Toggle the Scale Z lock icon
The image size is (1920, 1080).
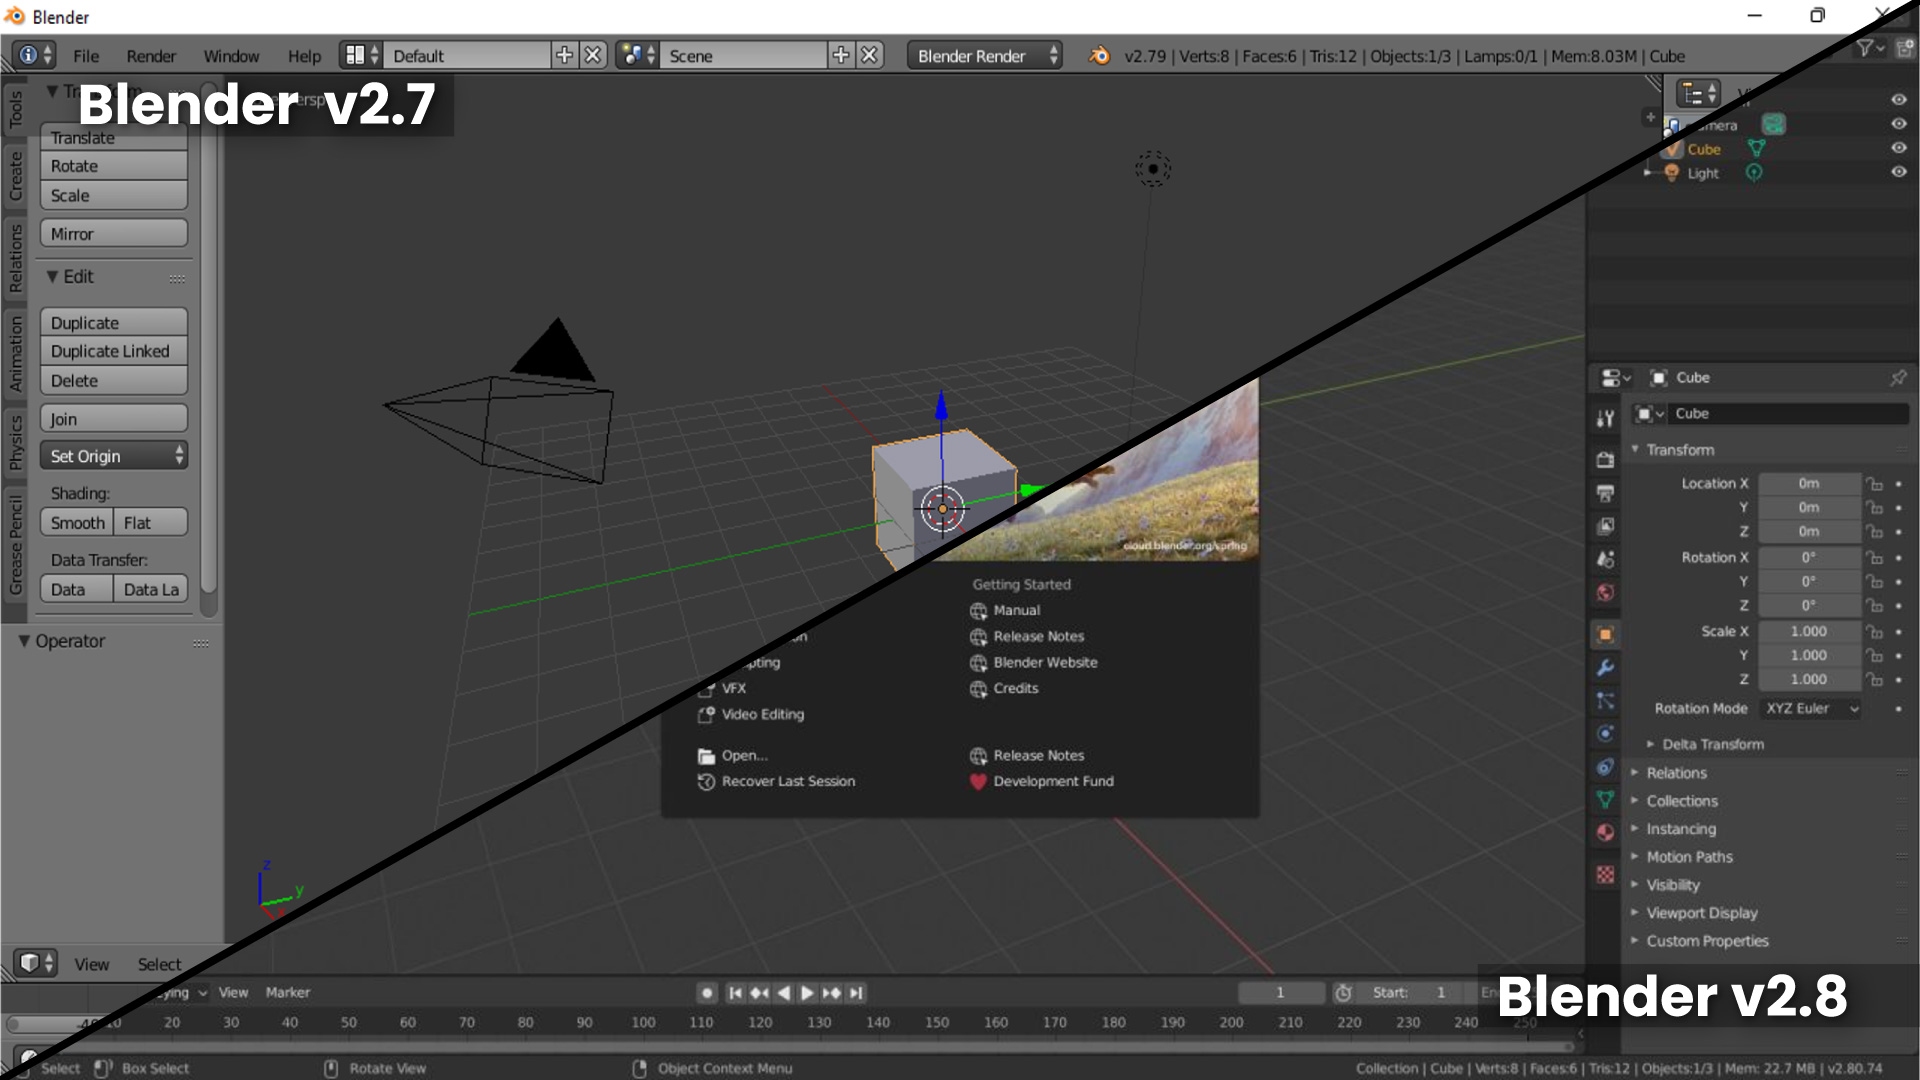(x=1875, y=680)
